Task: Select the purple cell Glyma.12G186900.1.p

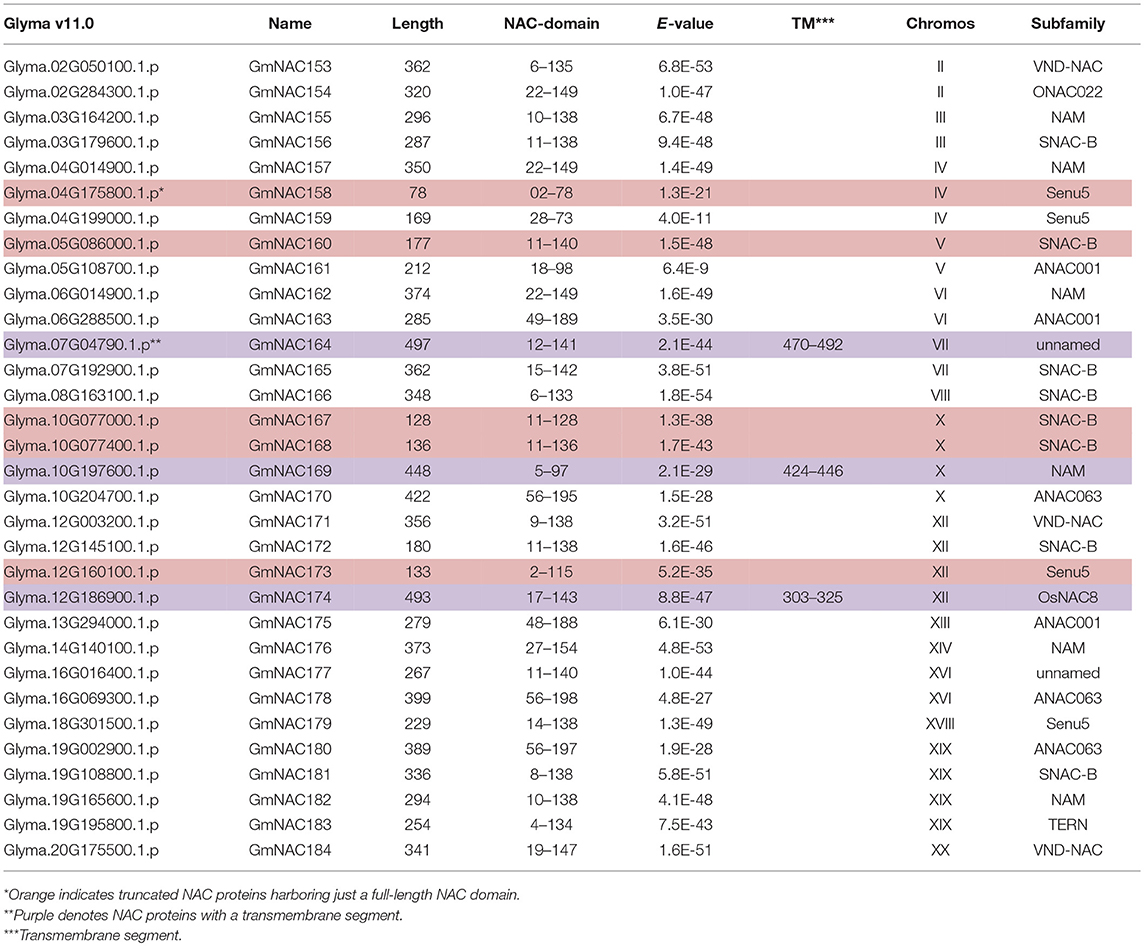Action: [x=81, y=597]
